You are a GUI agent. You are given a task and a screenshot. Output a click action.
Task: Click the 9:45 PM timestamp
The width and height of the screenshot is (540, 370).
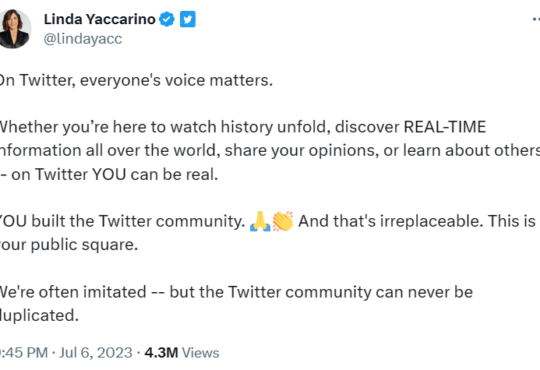tap(24, 353)
